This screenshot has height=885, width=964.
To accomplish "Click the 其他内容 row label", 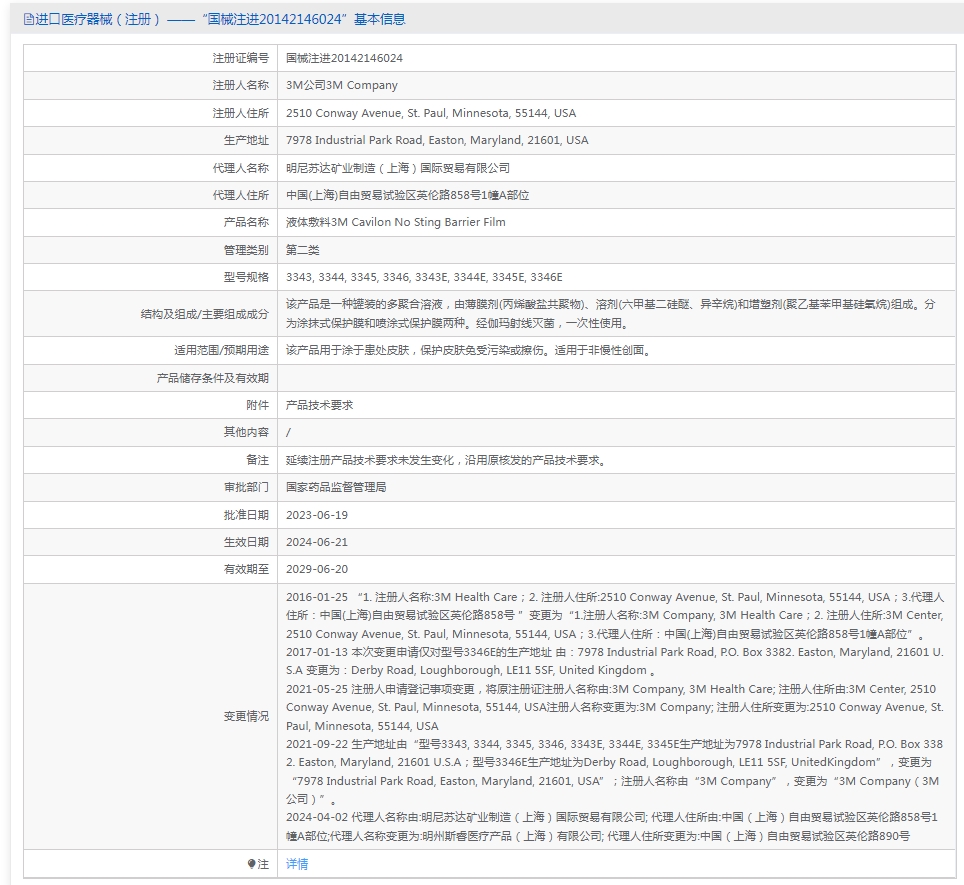I will (x=246, y=432).
